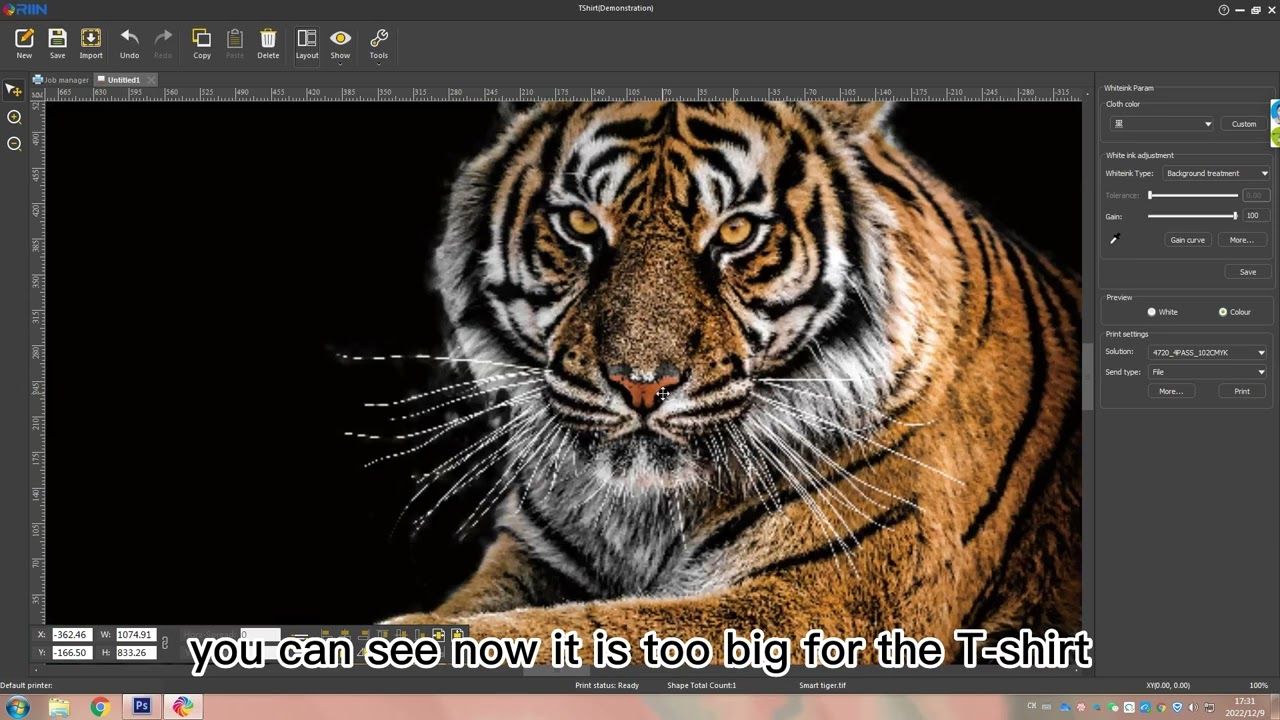
Task: Click the Copy toolbar icon
Action: point(202,43)
